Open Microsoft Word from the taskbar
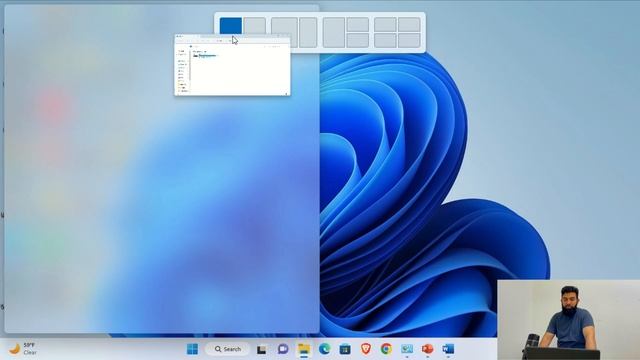This screenshot has width=640, height=360. point(448,349)
